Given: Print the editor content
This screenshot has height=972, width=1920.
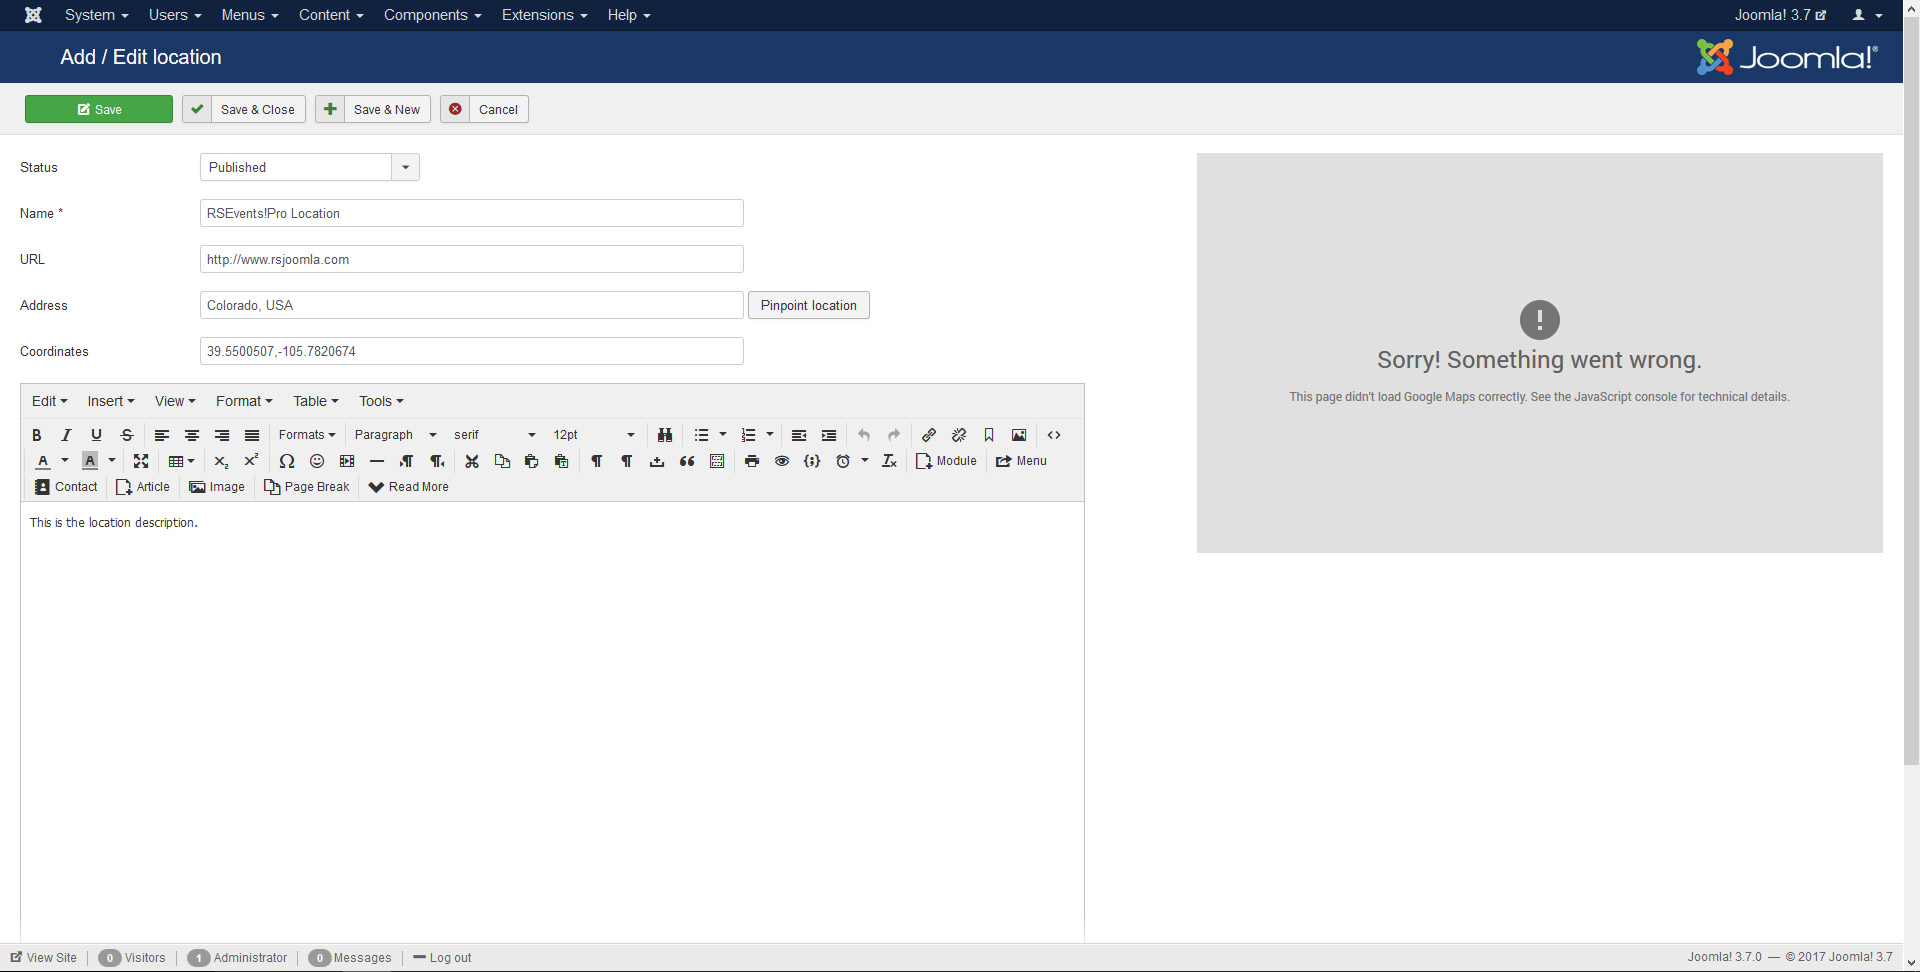Looking at the screenshot, I should pos(752,461).
